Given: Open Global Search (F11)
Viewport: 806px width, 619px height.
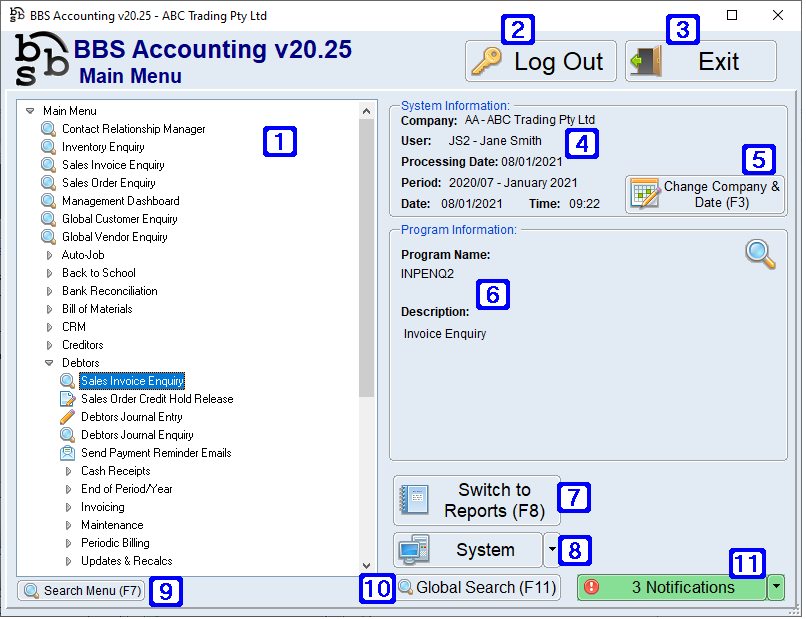Looking at the screenshot, I should [x=477, y=587].
